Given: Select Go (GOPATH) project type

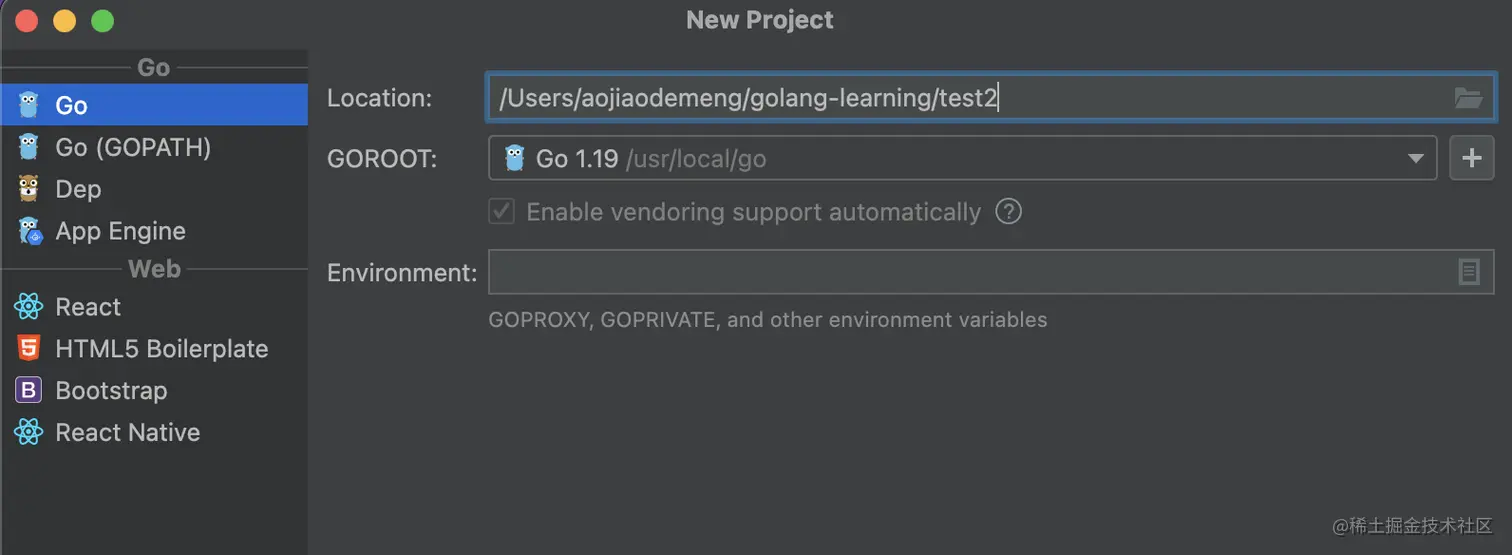Looking at the screenshot, I should pos(133,147).
